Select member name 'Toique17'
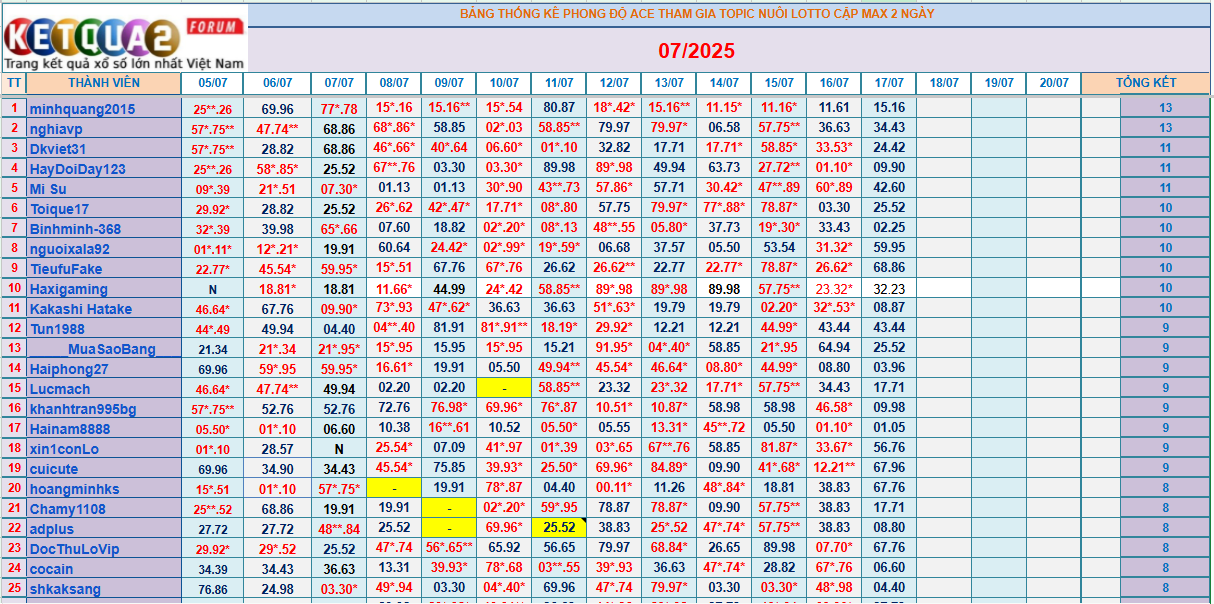 click(x=59, y=209)
